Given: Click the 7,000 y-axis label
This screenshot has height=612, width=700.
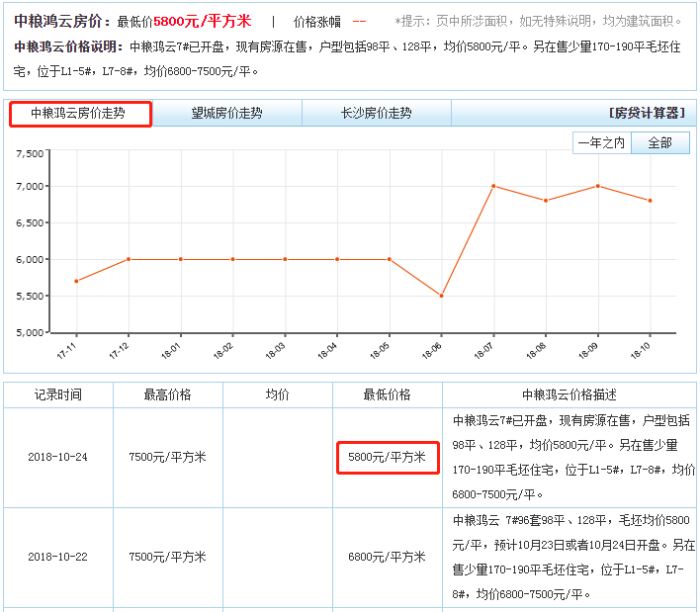Looking at the screenshot, I should click(x=30, y=186).
